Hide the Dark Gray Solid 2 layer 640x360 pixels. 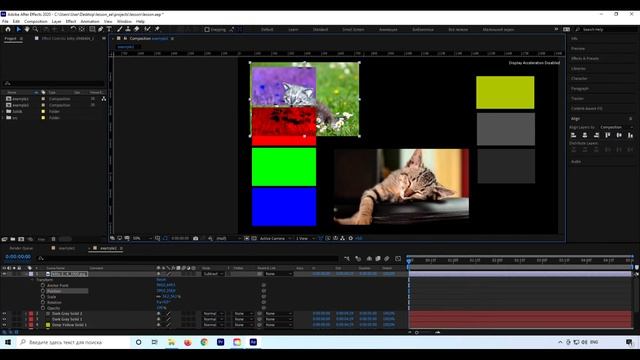(4, 314)
